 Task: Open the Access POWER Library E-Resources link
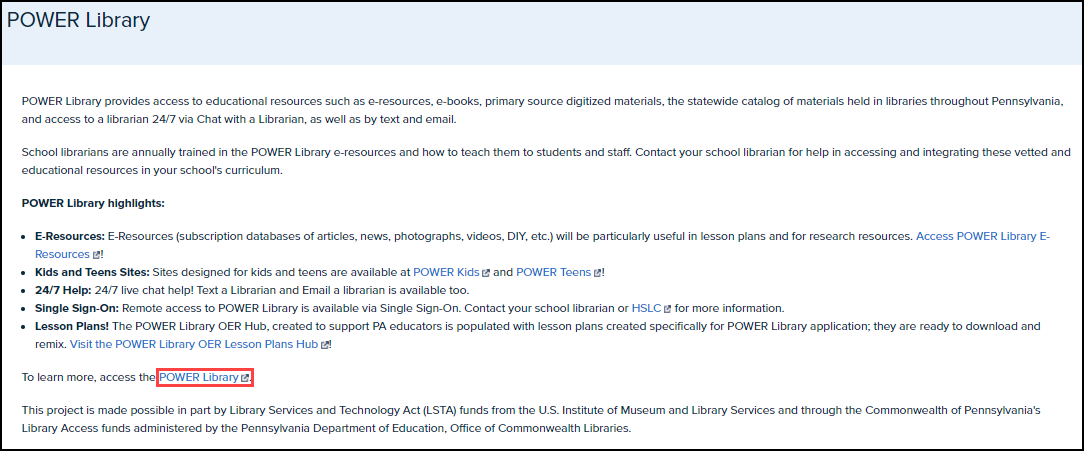click(x=982, y=237)
